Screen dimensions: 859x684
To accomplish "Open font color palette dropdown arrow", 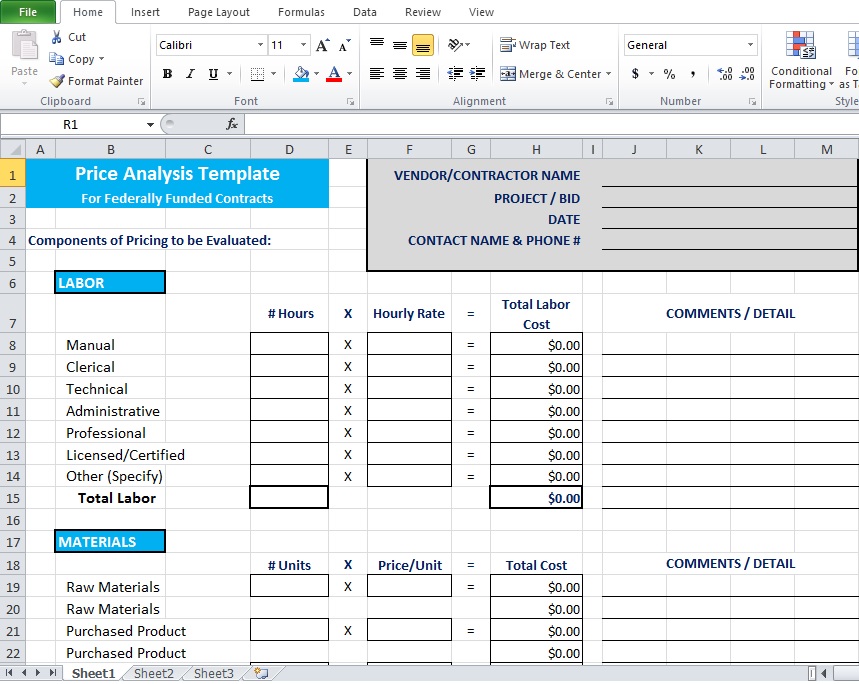I will coord(350,73).
